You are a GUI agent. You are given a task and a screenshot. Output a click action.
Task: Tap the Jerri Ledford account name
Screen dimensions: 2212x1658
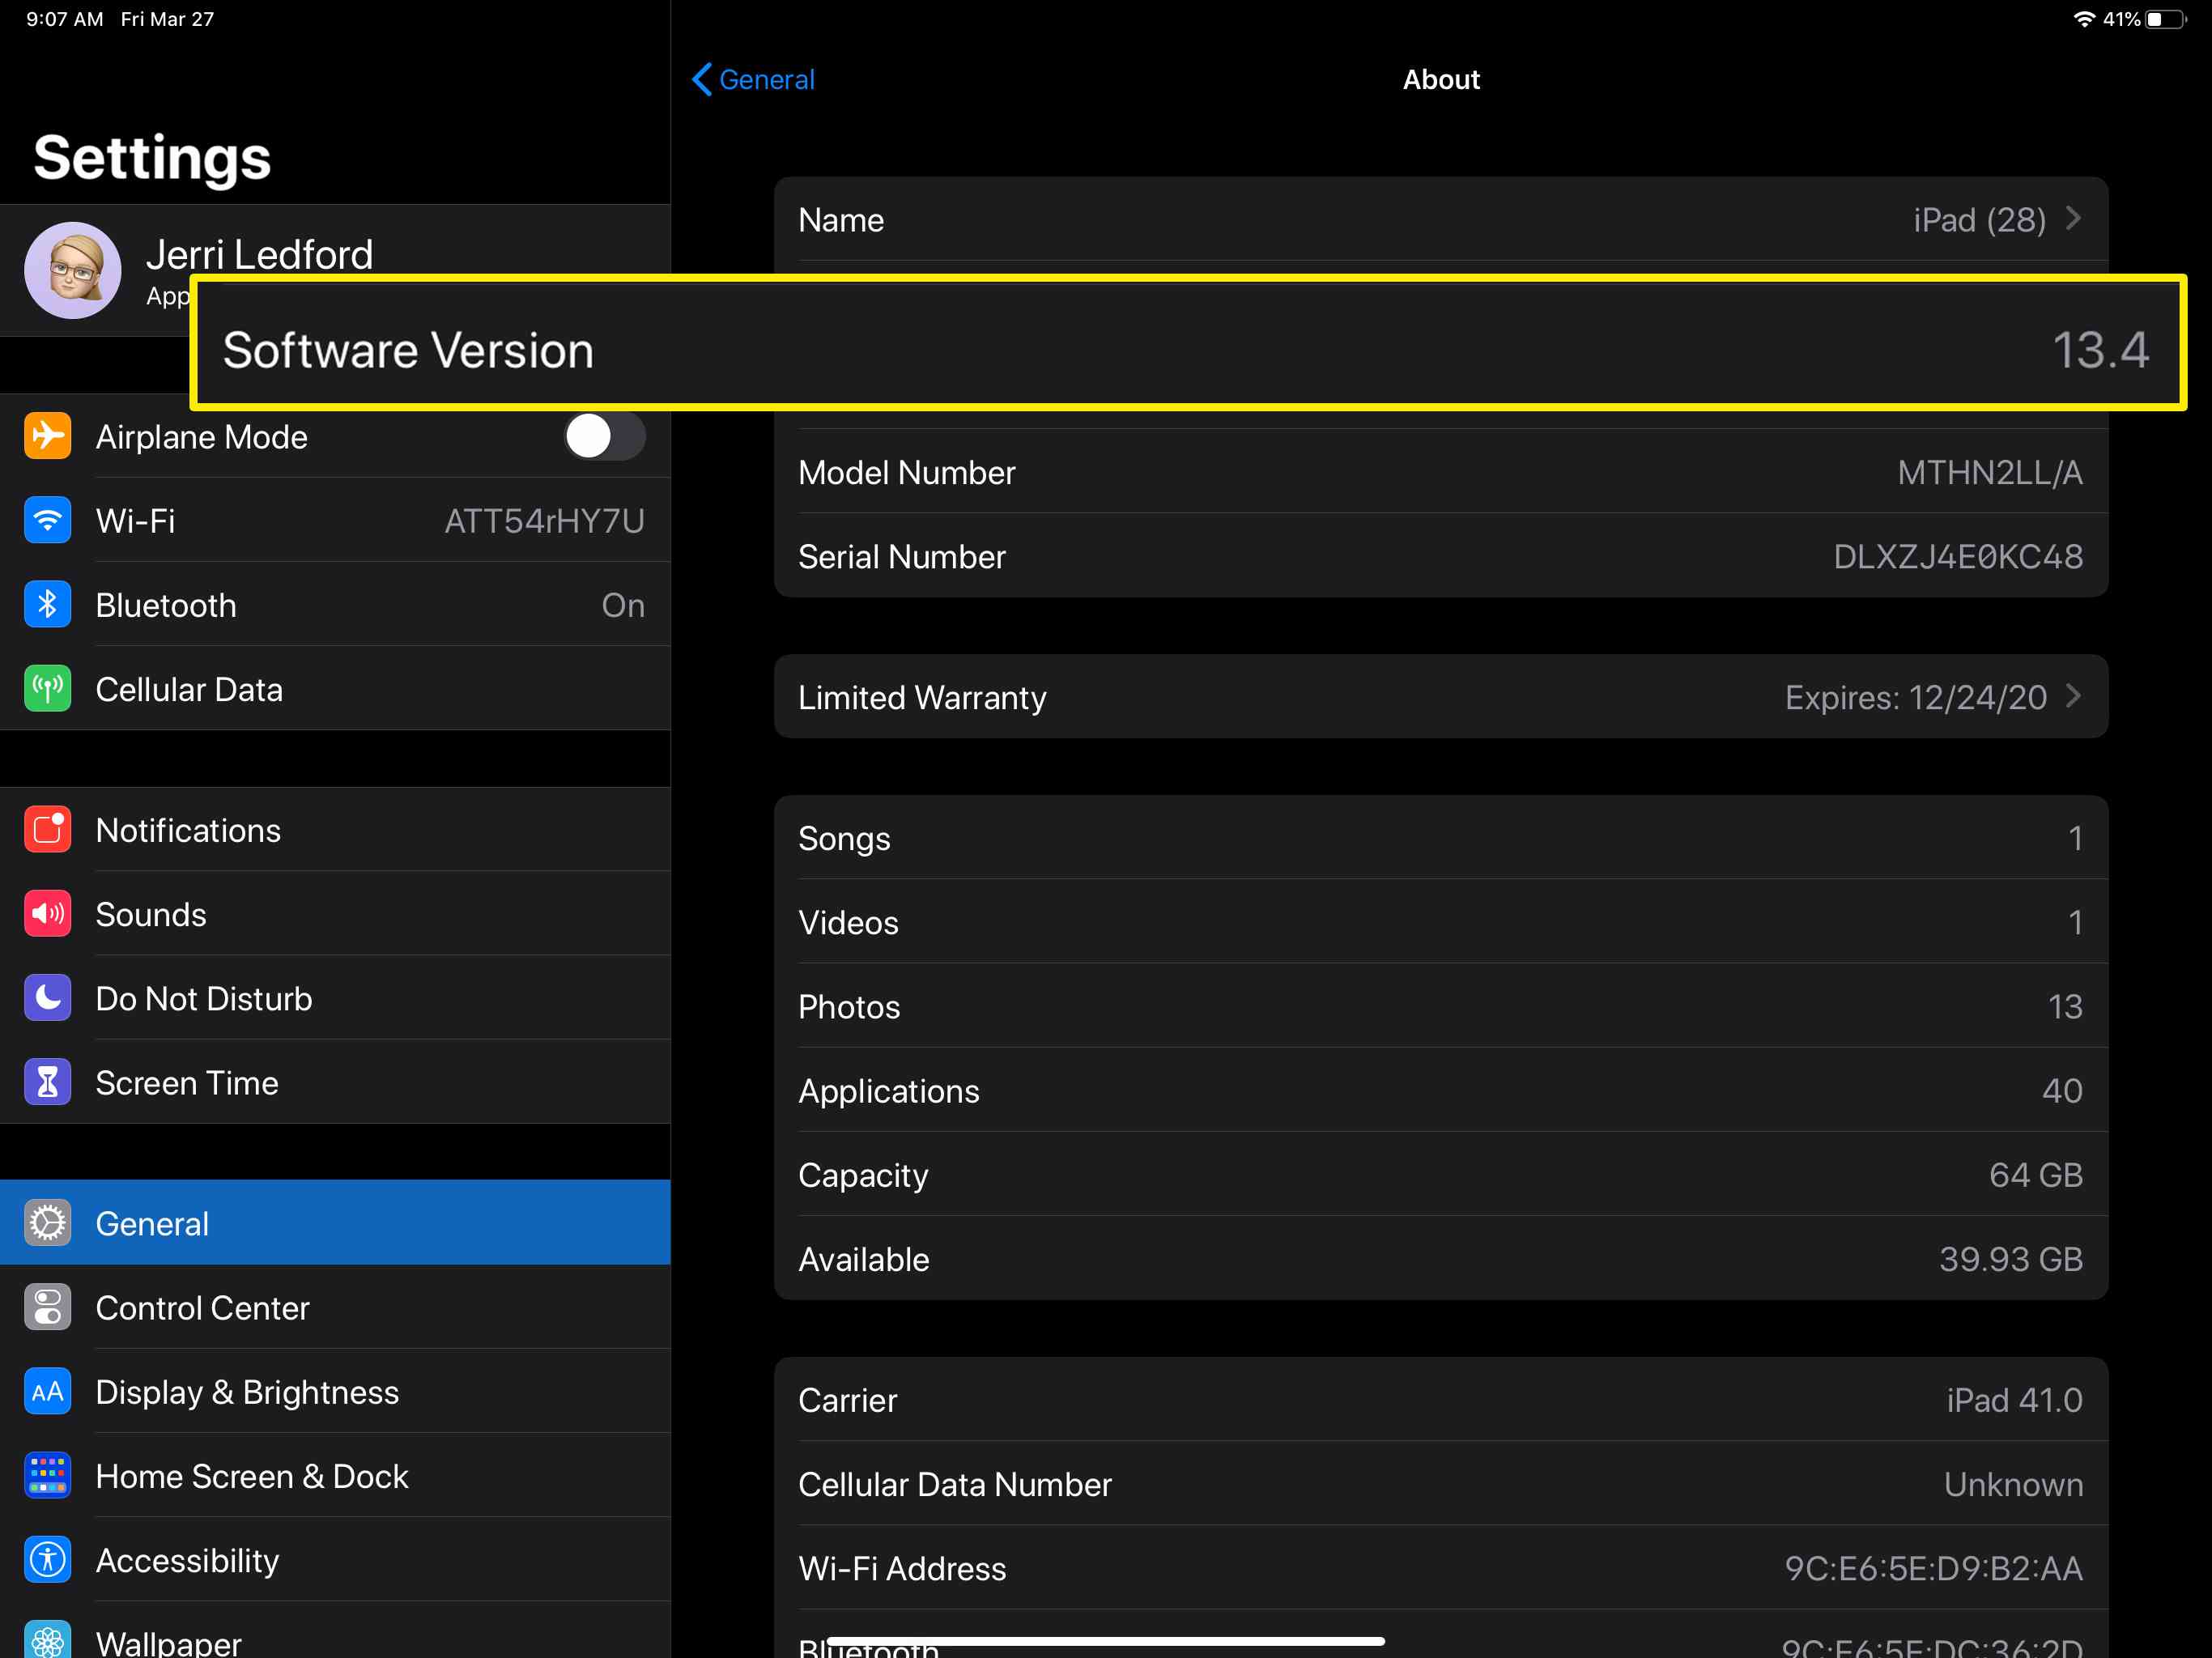pos(259,255)
